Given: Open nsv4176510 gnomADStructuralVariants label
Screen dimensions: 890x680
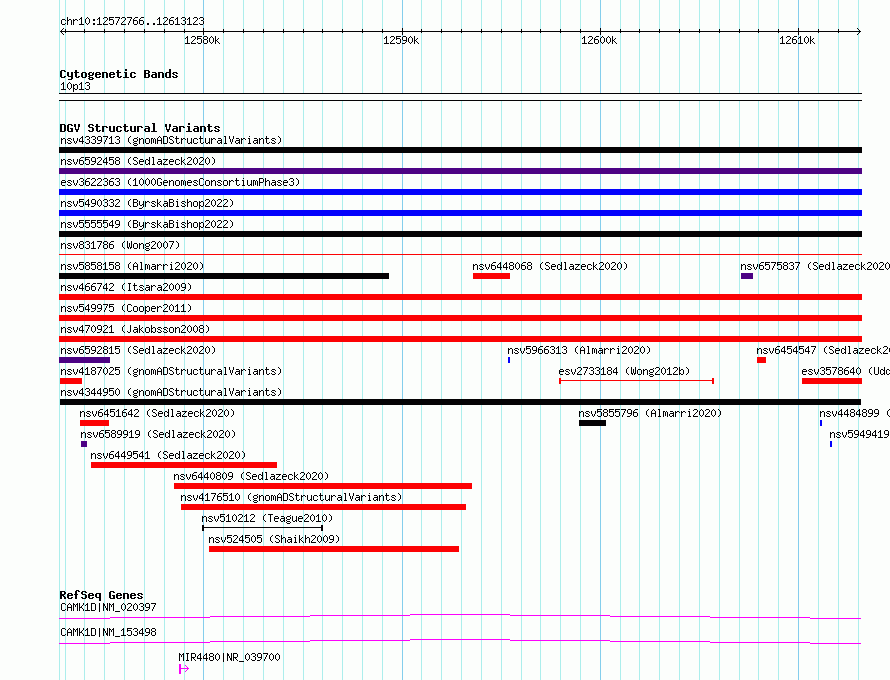Looking at the screenshot, I should pos(291,497).
